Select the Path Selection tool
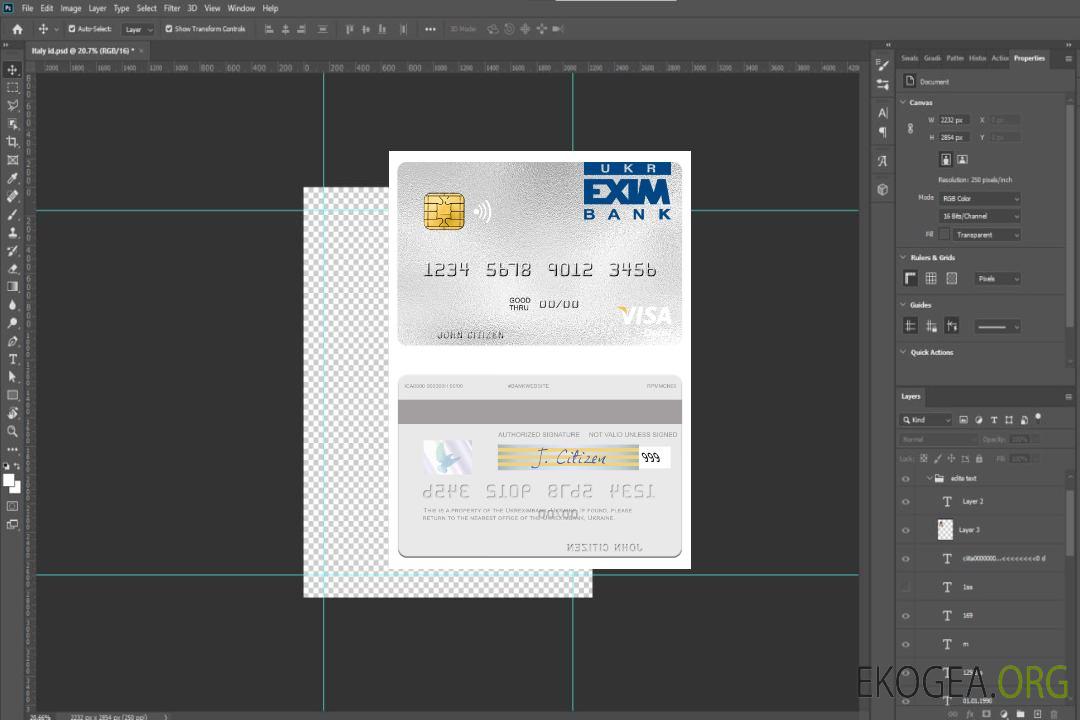Viewport: 1080px width, 720px height. [12, 377]
